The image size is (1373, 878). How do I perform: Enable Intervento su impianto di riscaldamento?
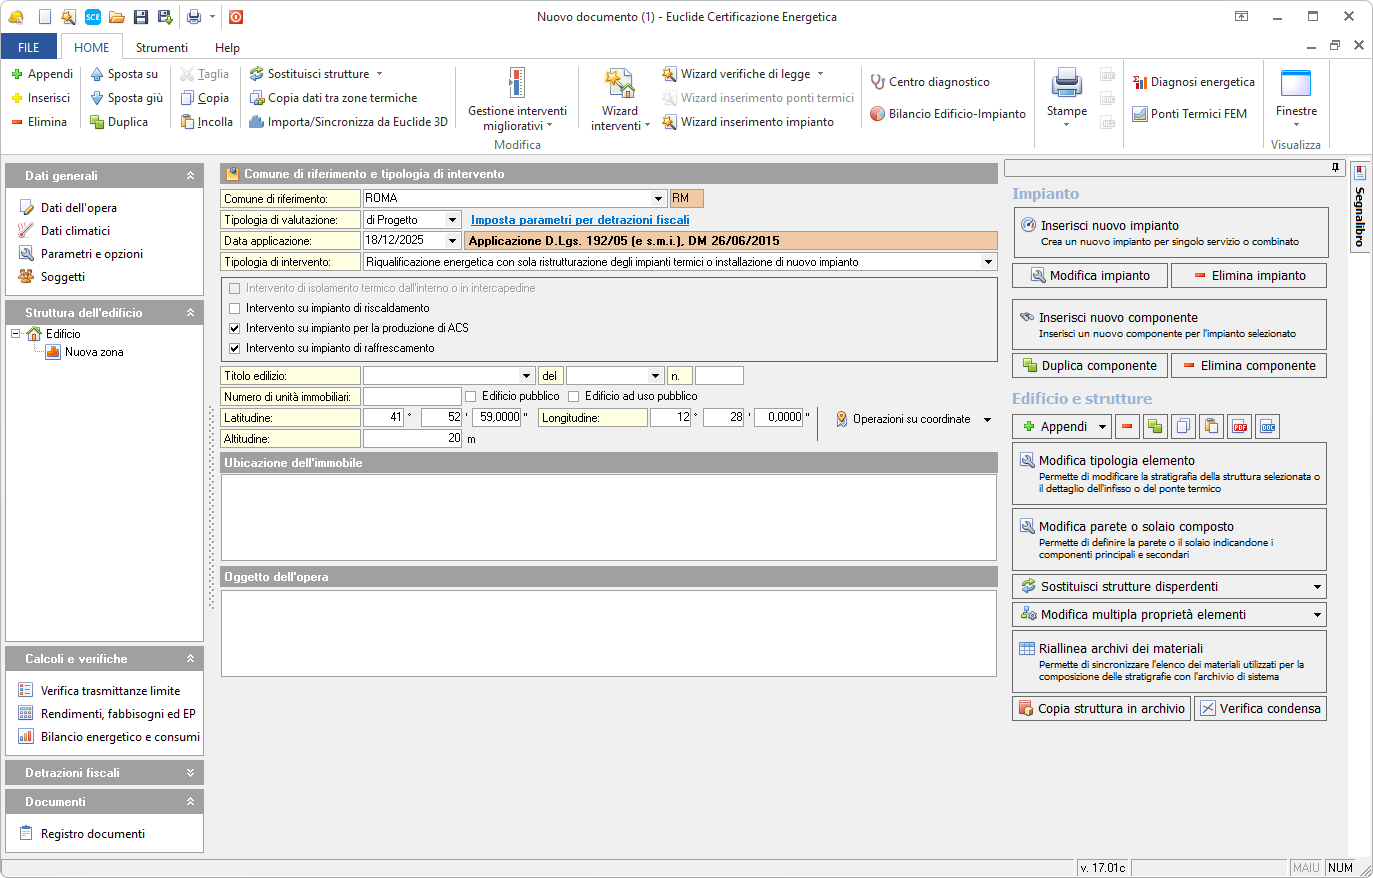(235, 309)
